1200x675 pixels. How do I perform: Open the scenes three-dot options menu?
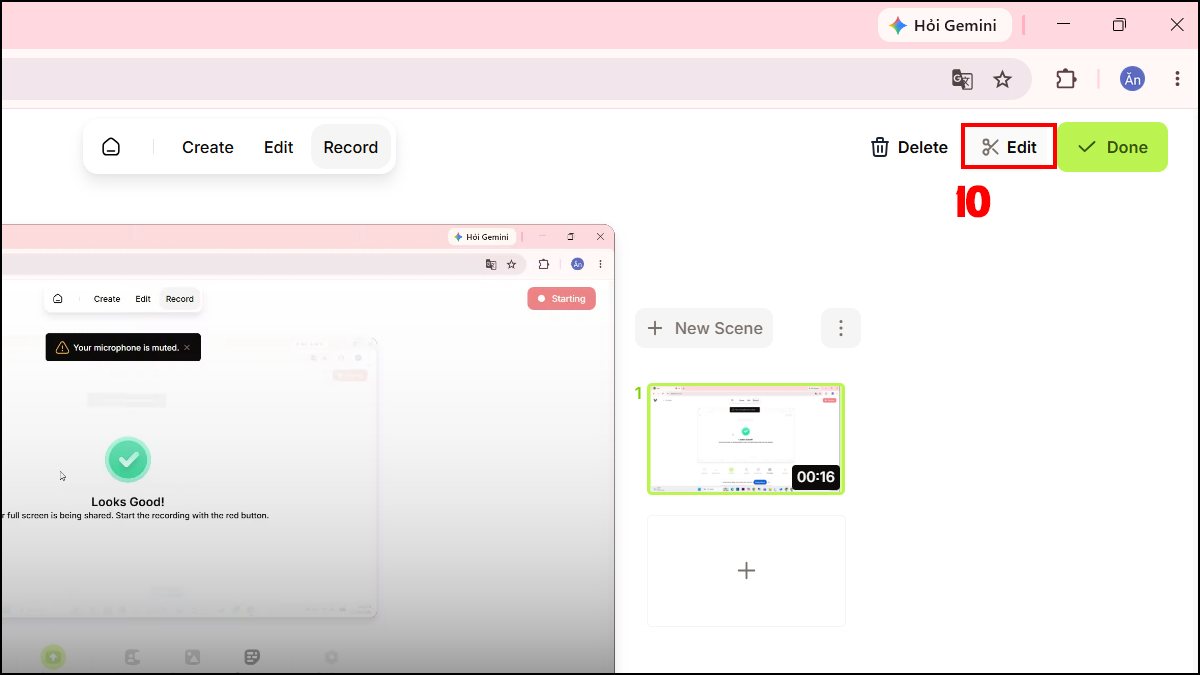pos(841,328)
